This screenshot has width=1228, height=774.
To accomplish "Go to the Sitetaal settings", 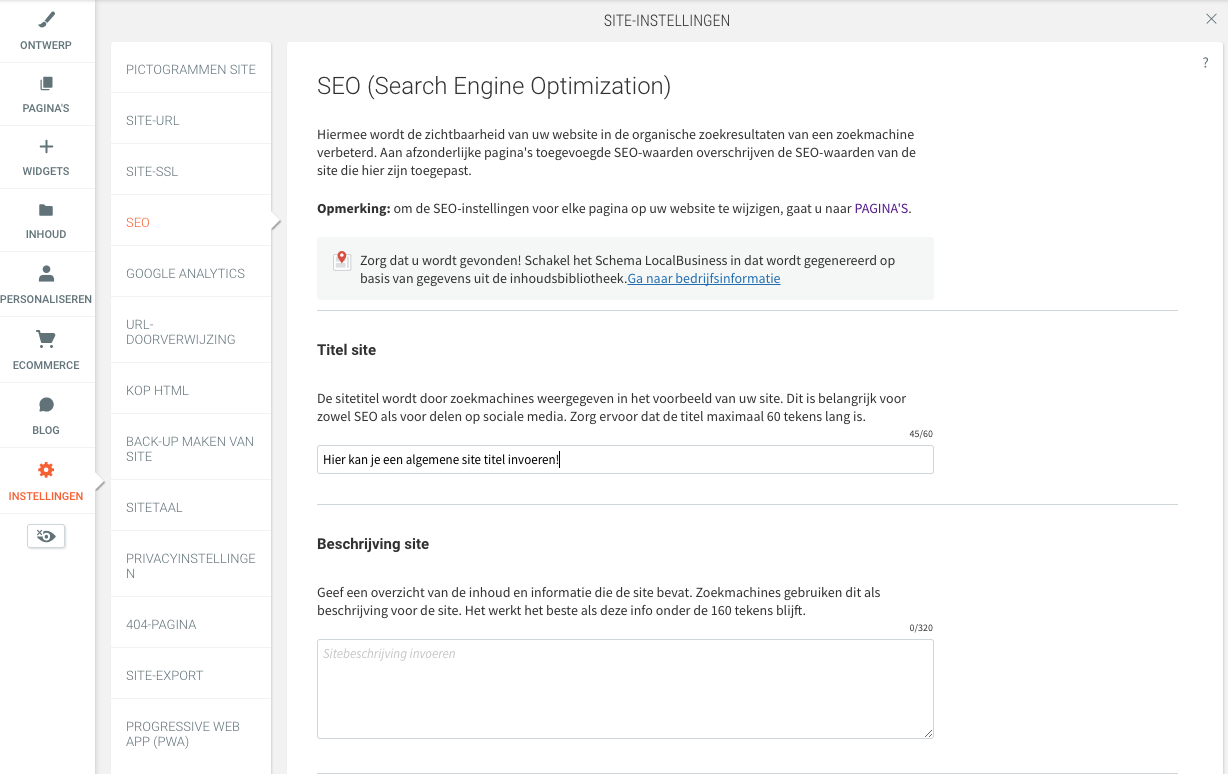I will (x=154, y=507).
